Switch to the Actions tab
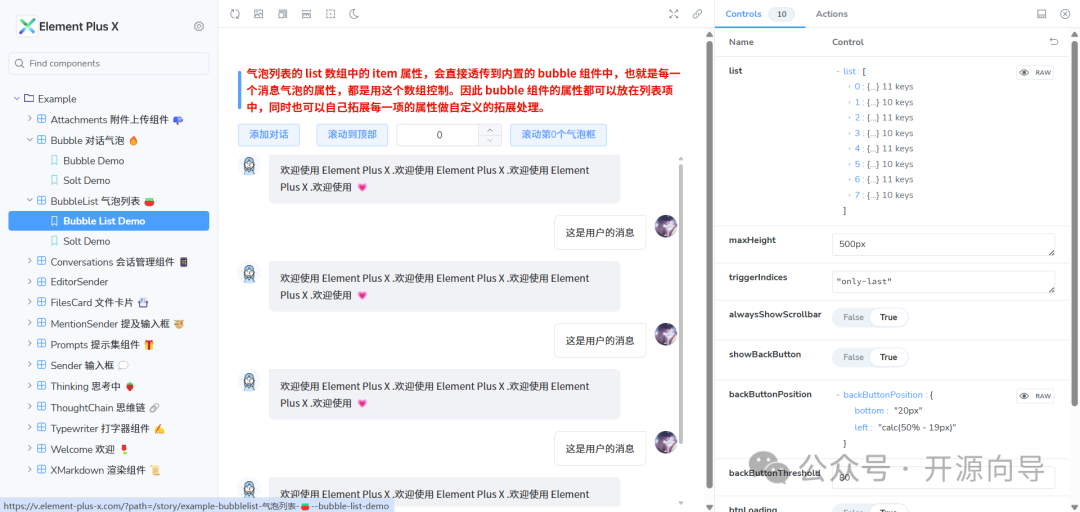 click(831, 14)
